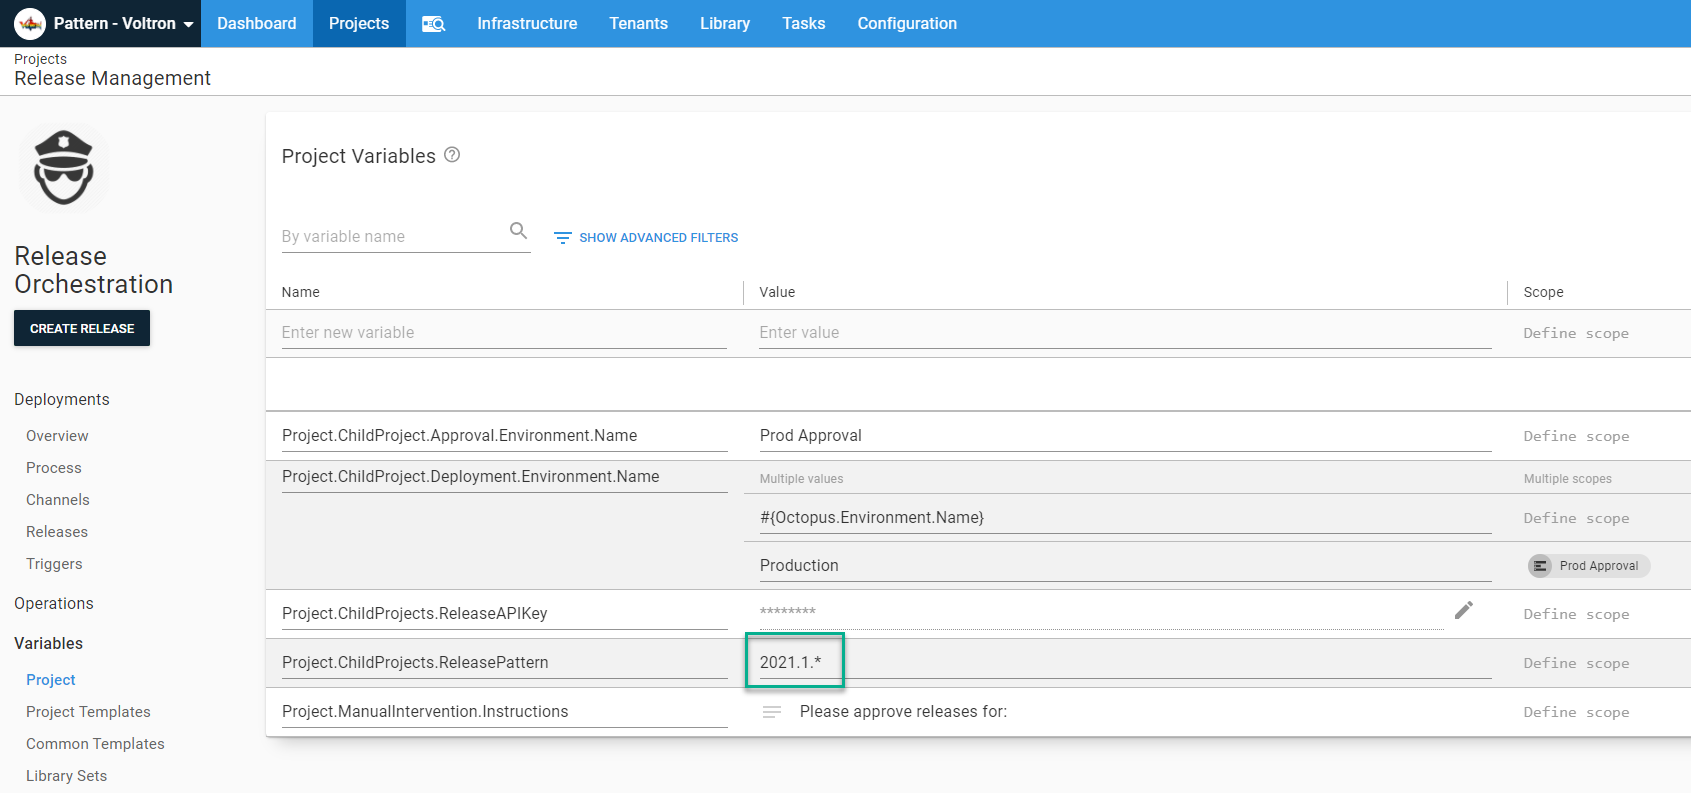Image resolution: width=1691 pixels, height=793 pixels.
Task: Select Library Sets under Variables
Action: point(66,776)
